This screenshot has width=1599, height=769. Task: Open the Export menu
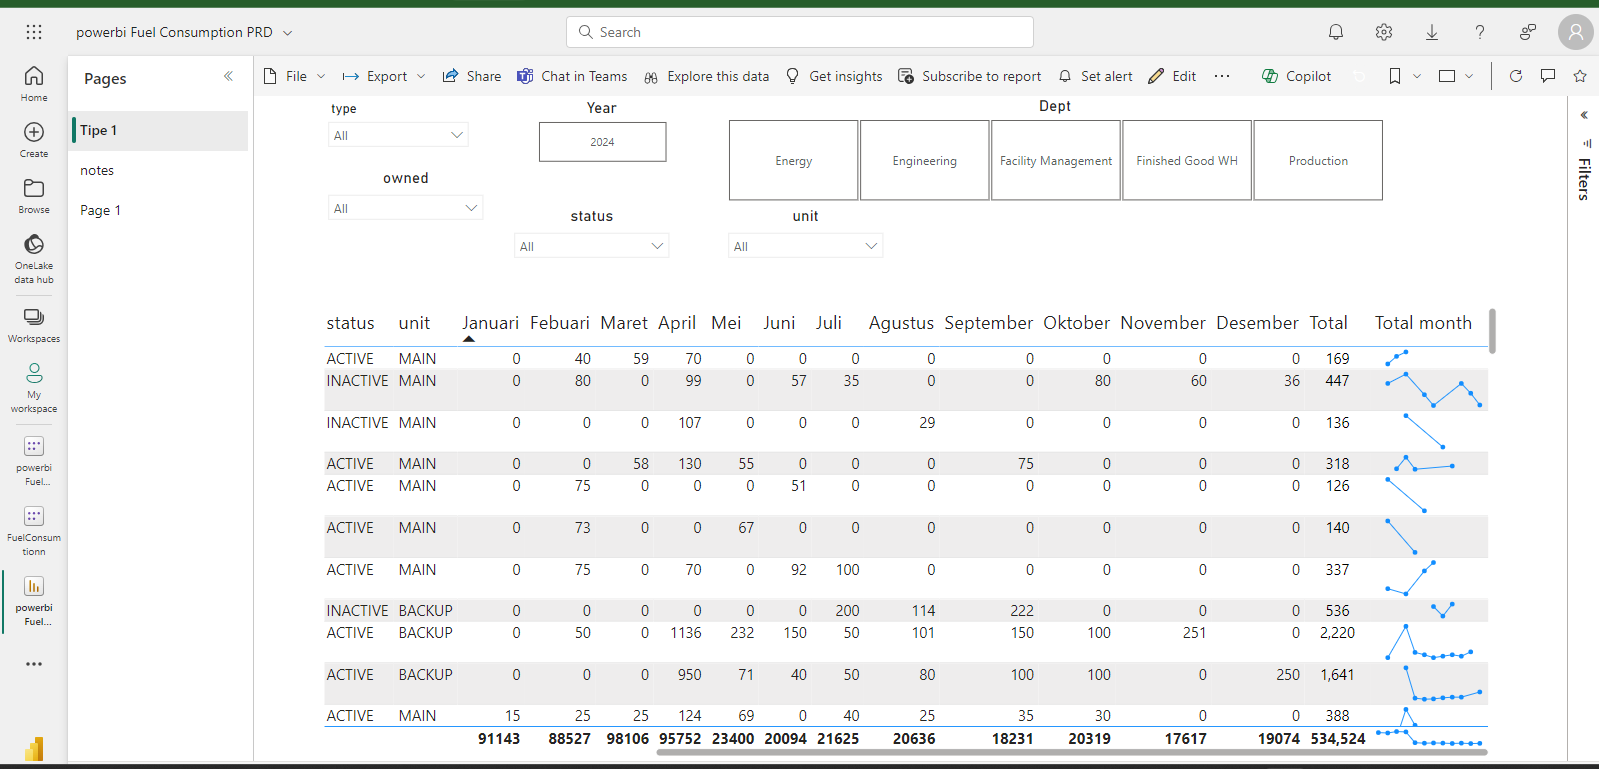click(384, 76)
